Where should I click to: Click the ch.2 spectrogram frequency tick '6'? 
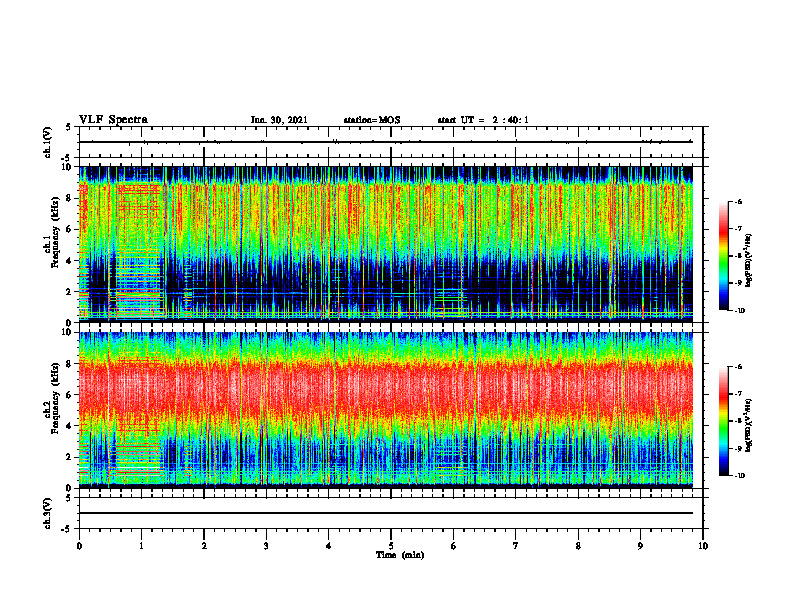pos(70,395)
